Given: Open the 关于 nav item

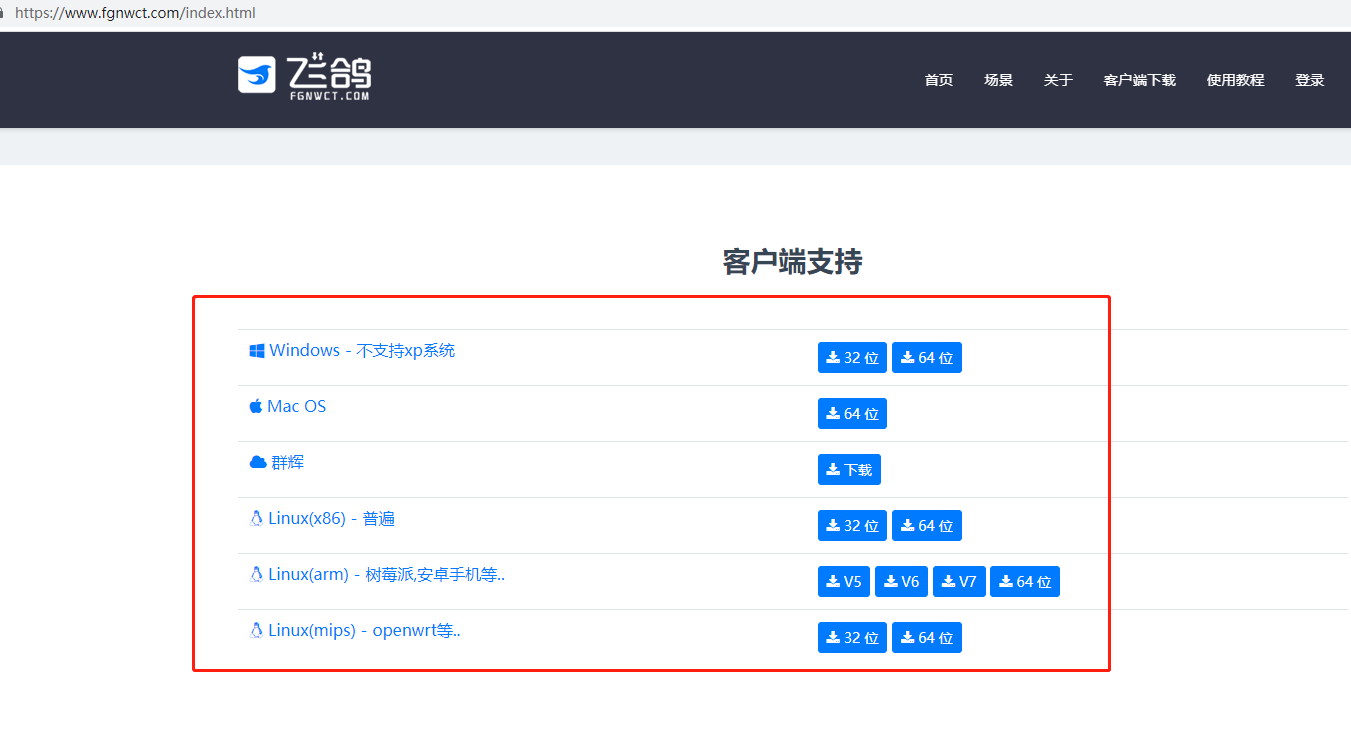Looking at the screenshot, I should (1058, 80).
